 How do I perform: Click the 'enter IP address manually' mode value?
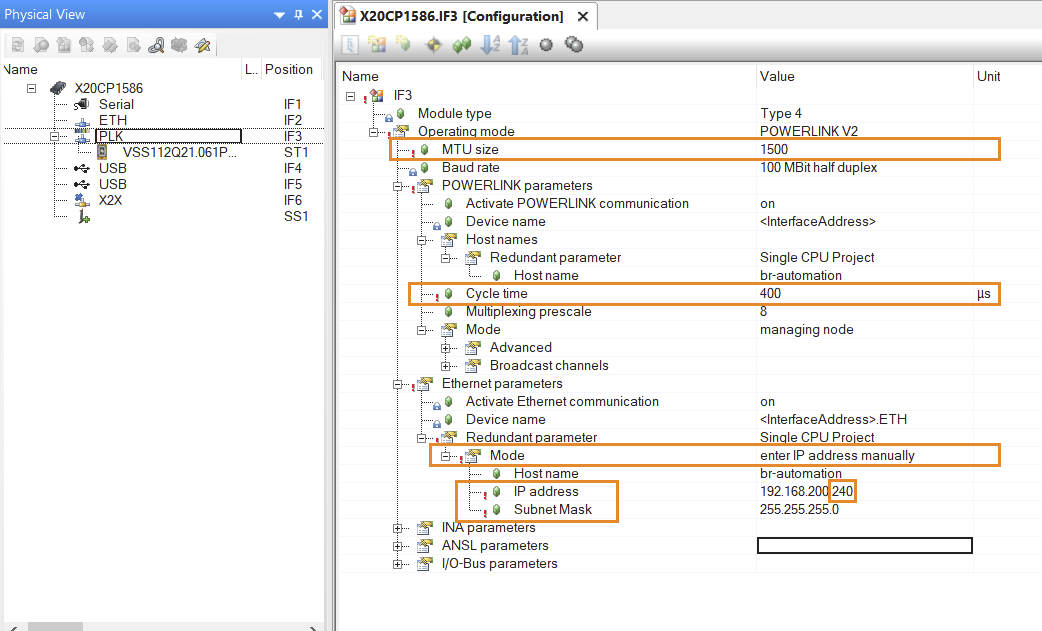(837, 456)
